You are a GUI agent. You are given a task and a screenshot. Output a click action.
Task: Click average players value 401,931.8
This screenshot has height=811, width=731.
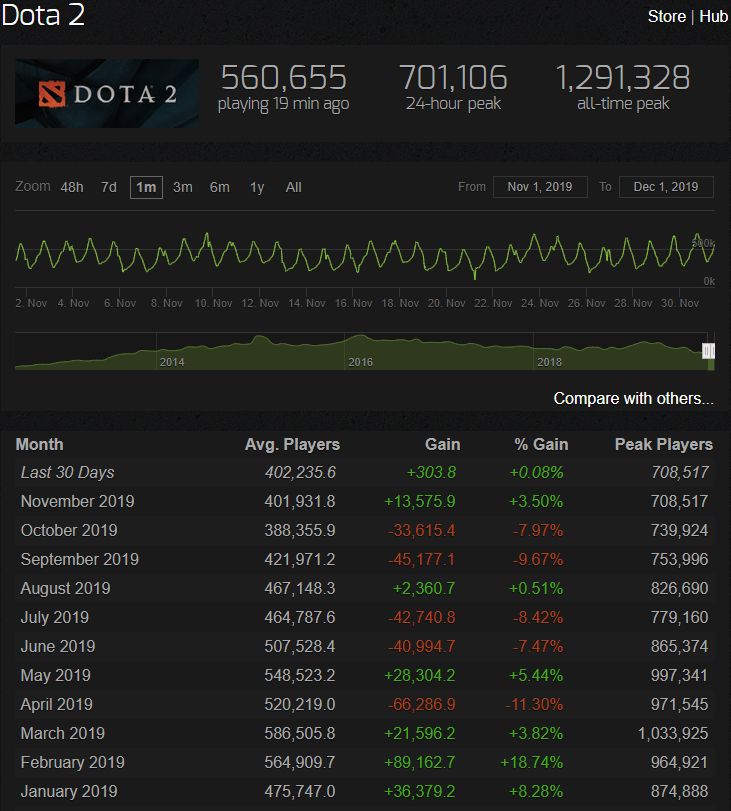coord(300,501)
